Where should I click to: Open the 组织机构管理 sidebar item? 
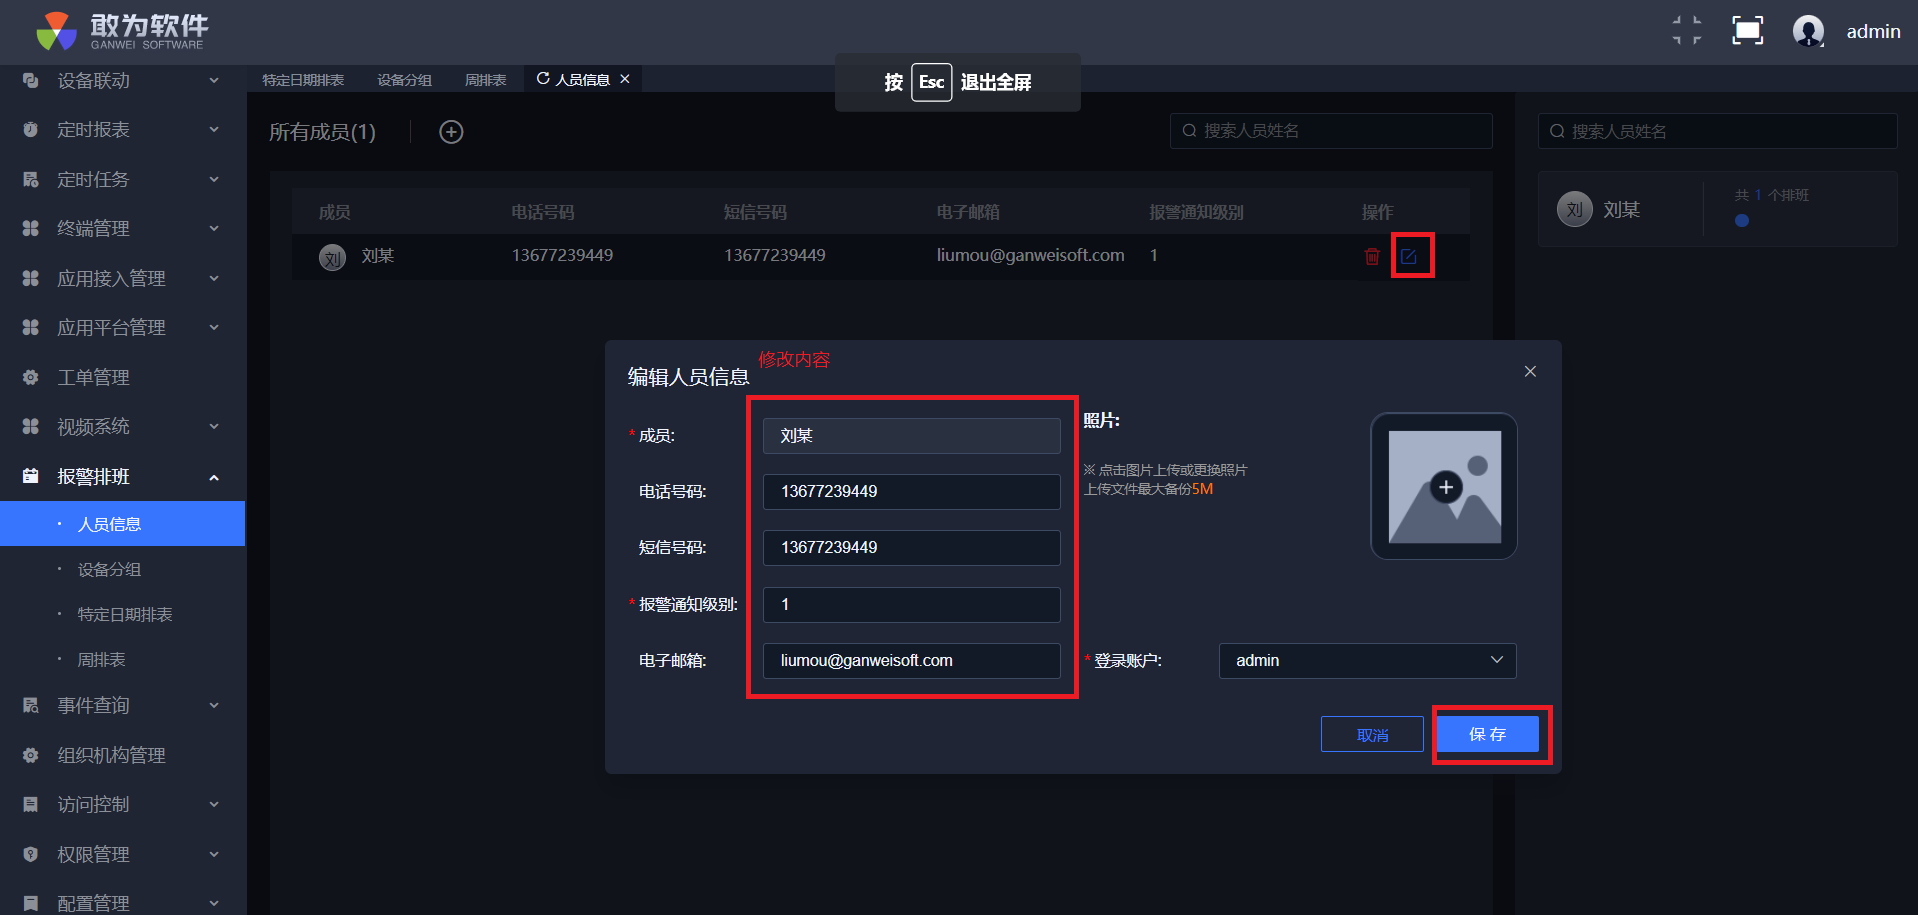click(122, 756)
